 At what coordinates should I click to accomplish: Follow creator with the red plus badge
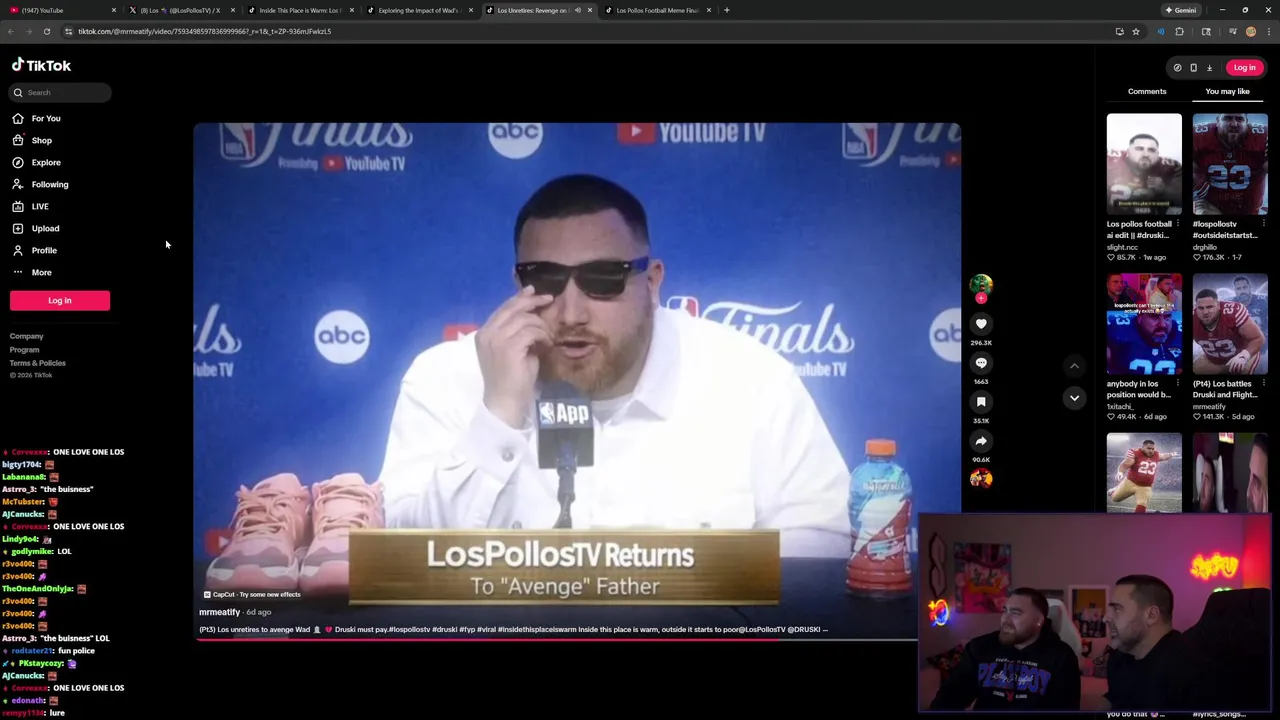981,298
